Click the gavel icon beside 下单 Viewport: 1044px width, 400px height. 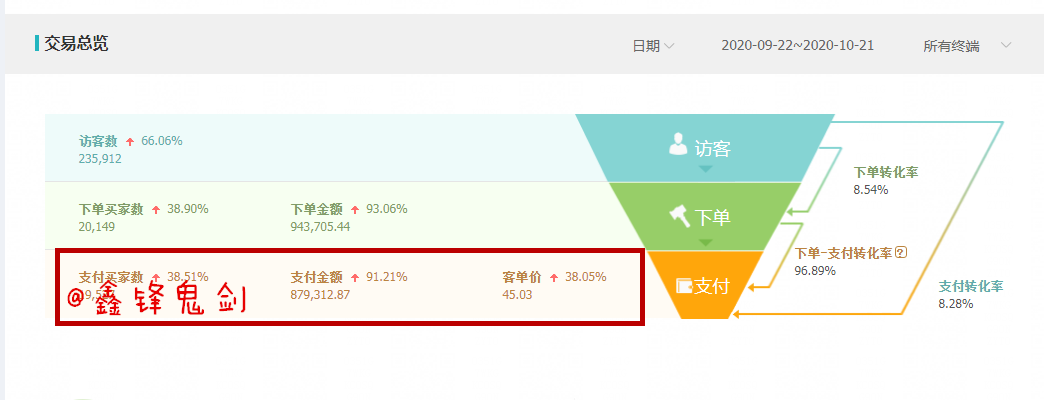pyautogui.click(x=679, y=214)
